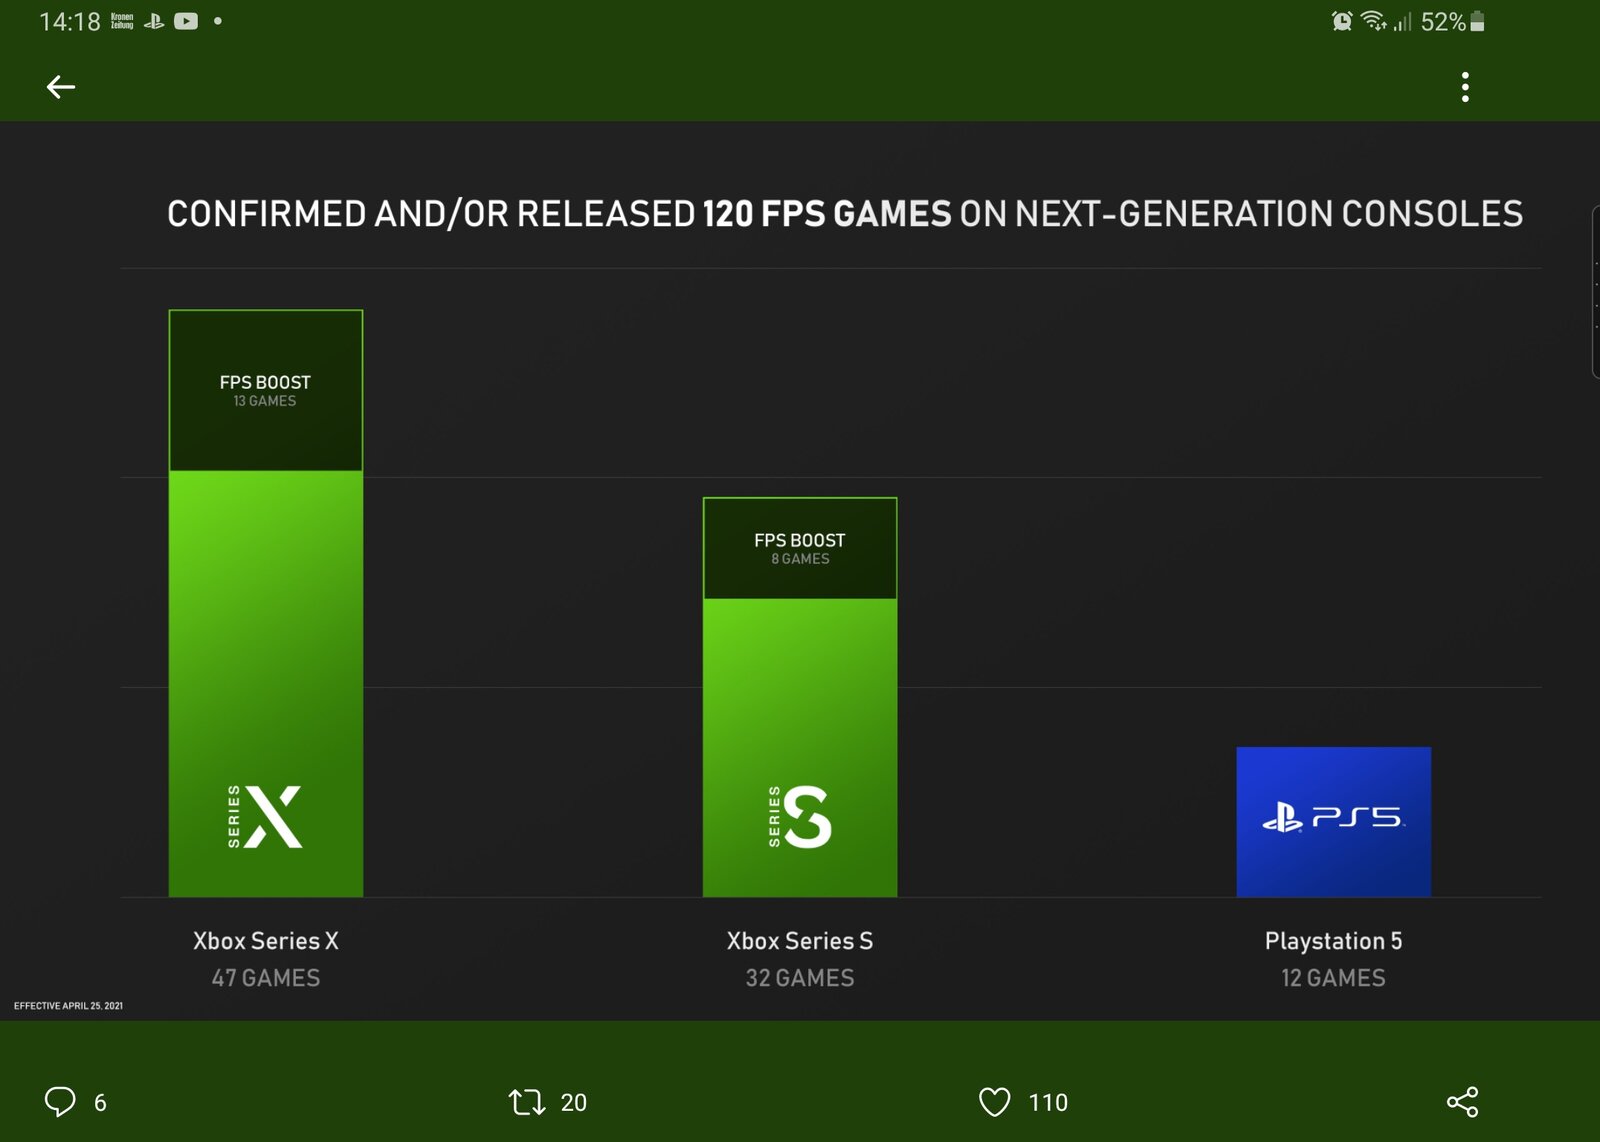Tap the like count 110

(x=1048, y=1103)
